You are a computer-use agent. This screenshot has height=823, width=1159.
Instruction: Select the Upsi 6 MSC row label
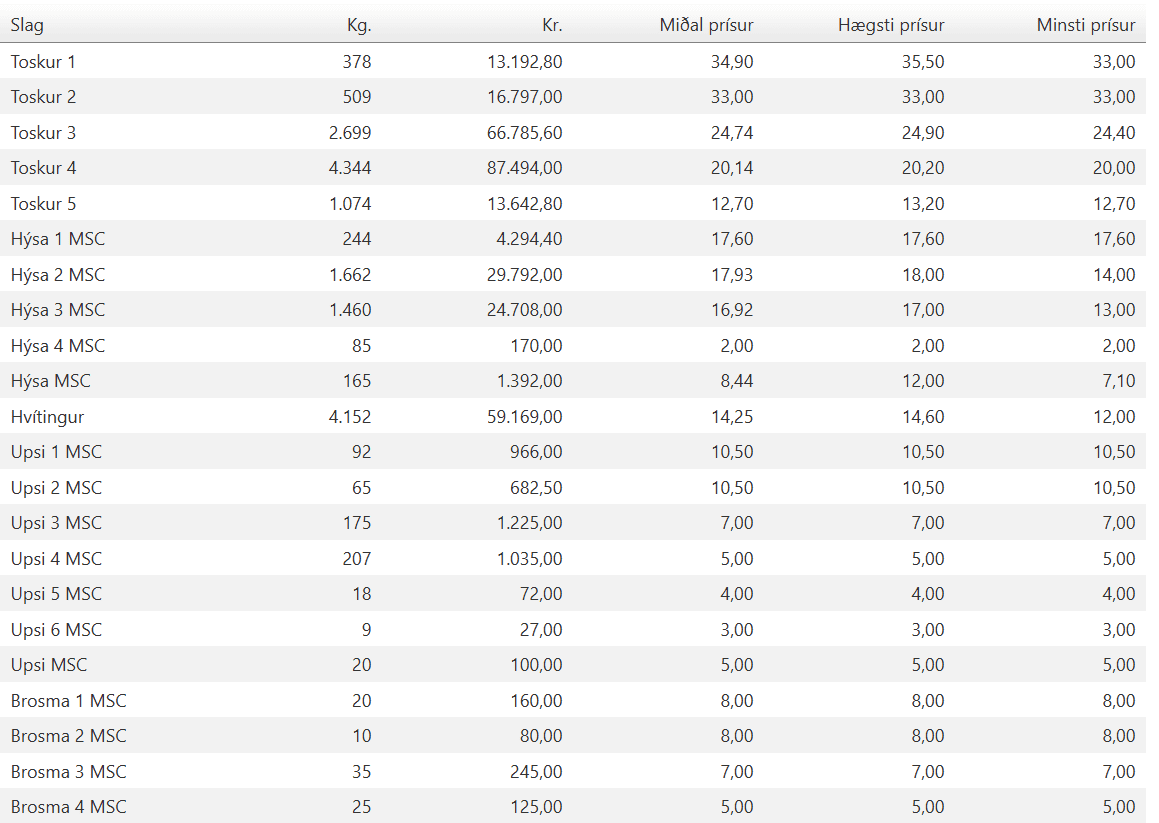pyautogui.click(x=56, y=630)
